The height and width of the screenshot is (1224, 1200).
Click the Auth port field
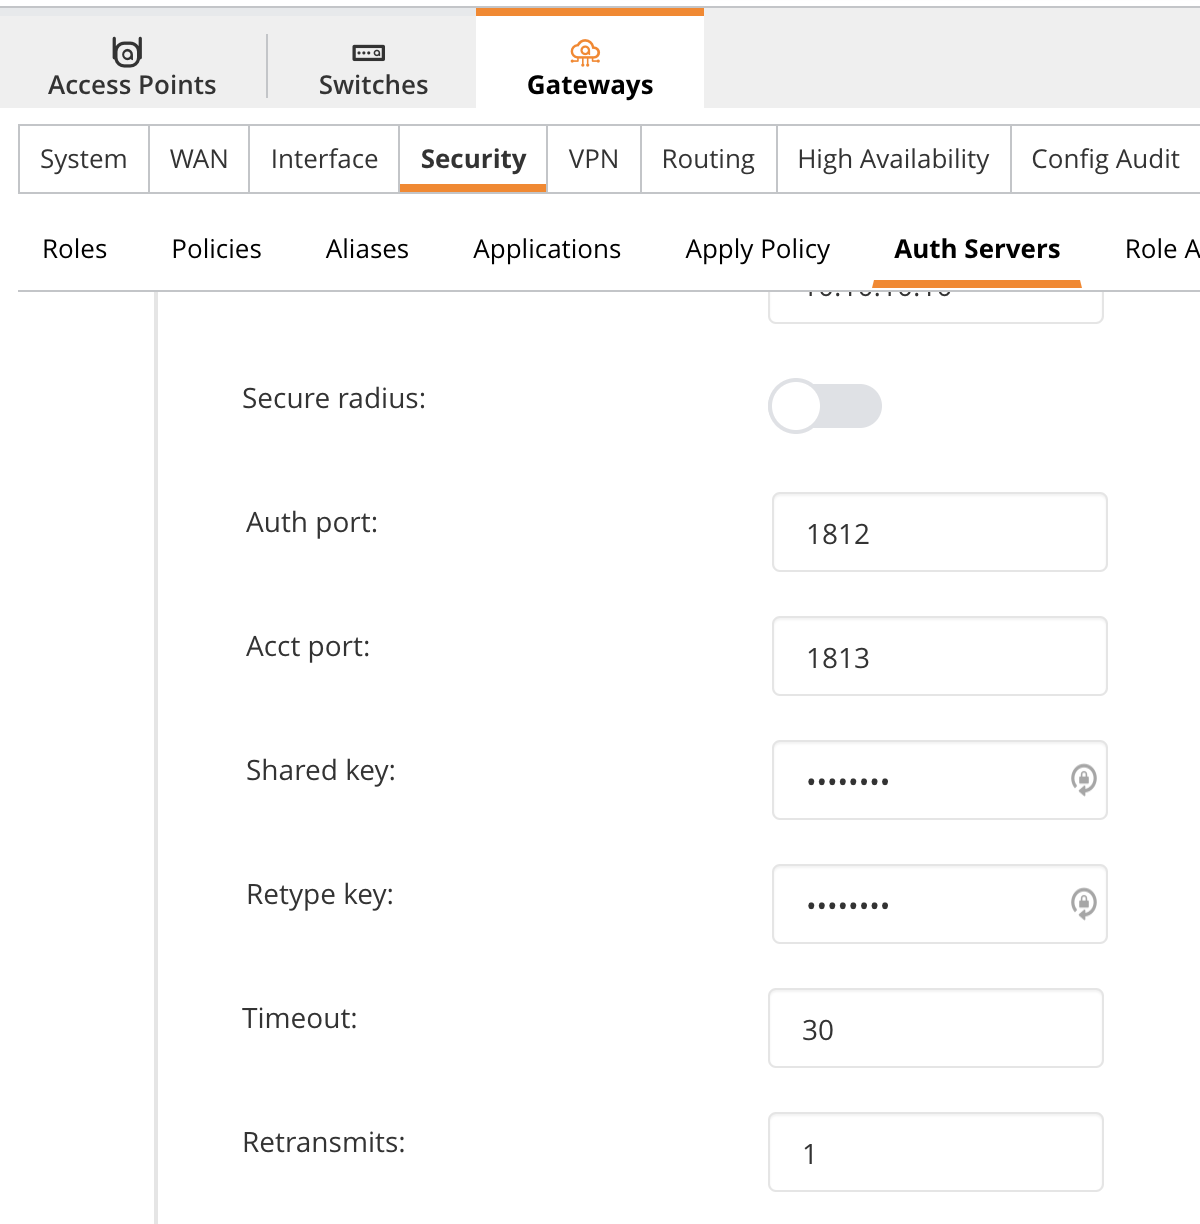(x=939, y=533)
